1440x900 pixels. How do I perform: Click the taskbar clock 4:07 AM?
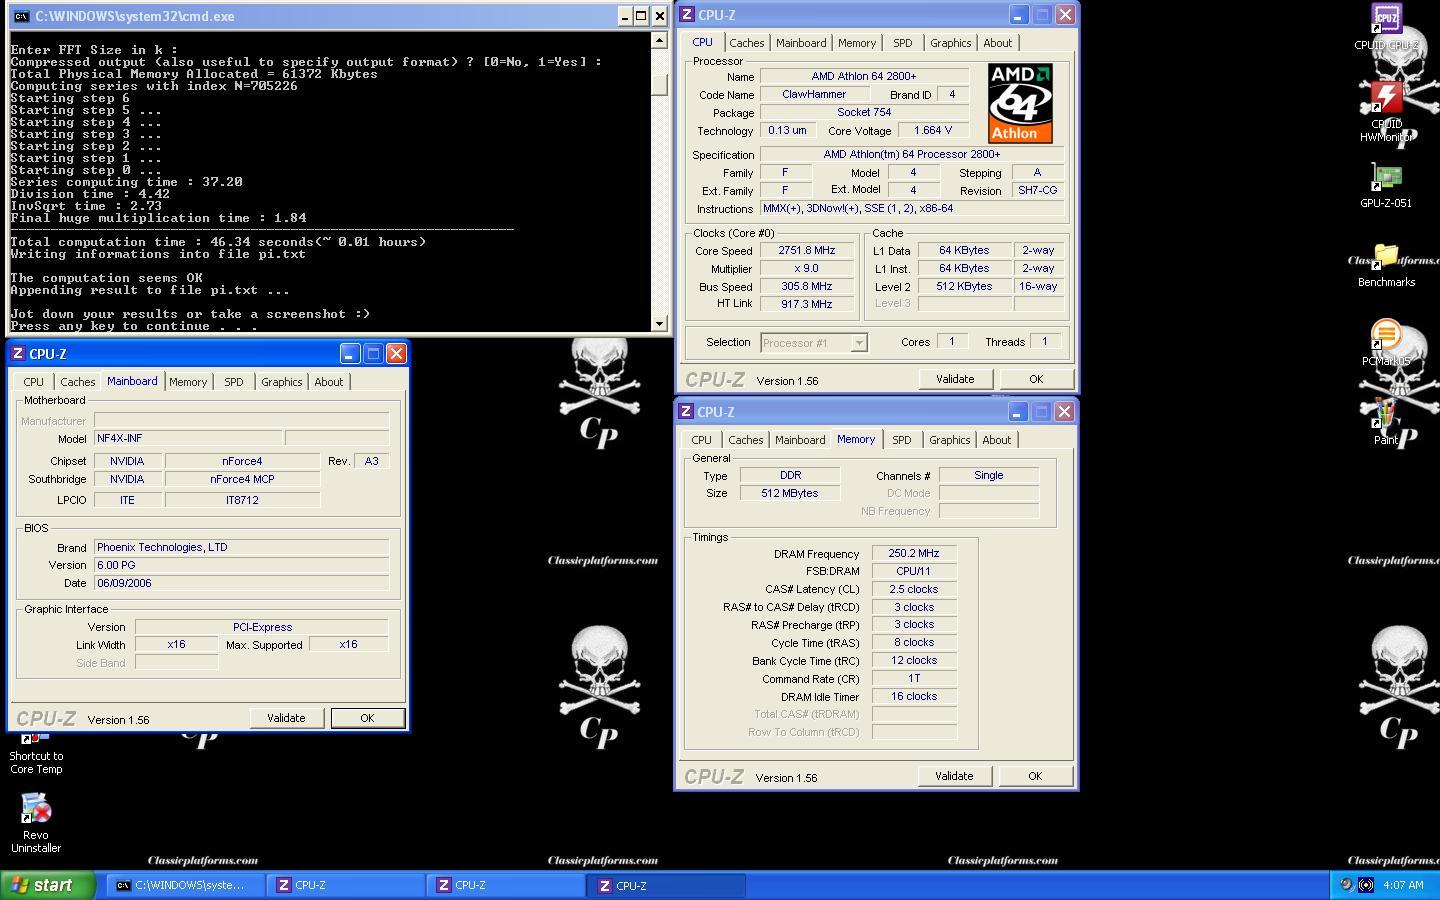pos(1403,885)
